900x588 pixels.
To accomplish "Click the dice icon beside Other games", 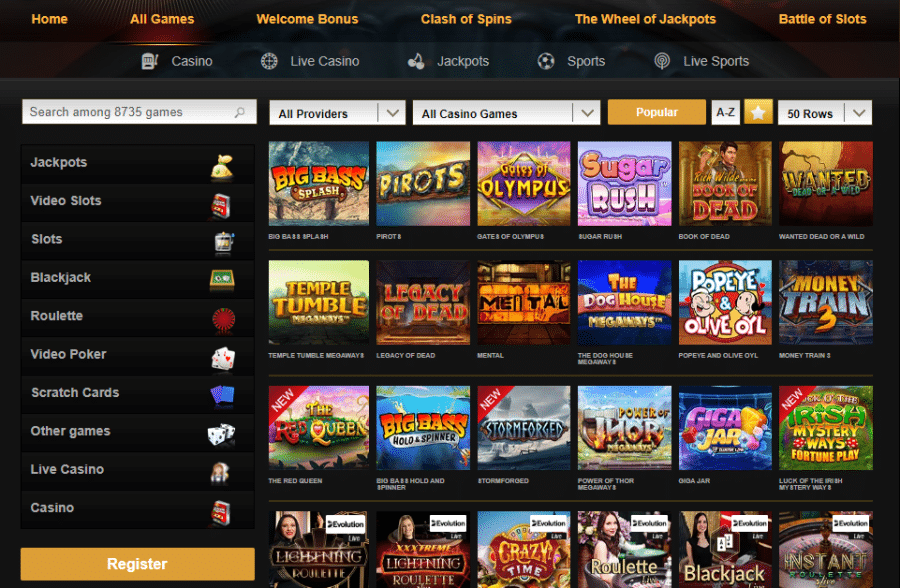I will [222, 435].
